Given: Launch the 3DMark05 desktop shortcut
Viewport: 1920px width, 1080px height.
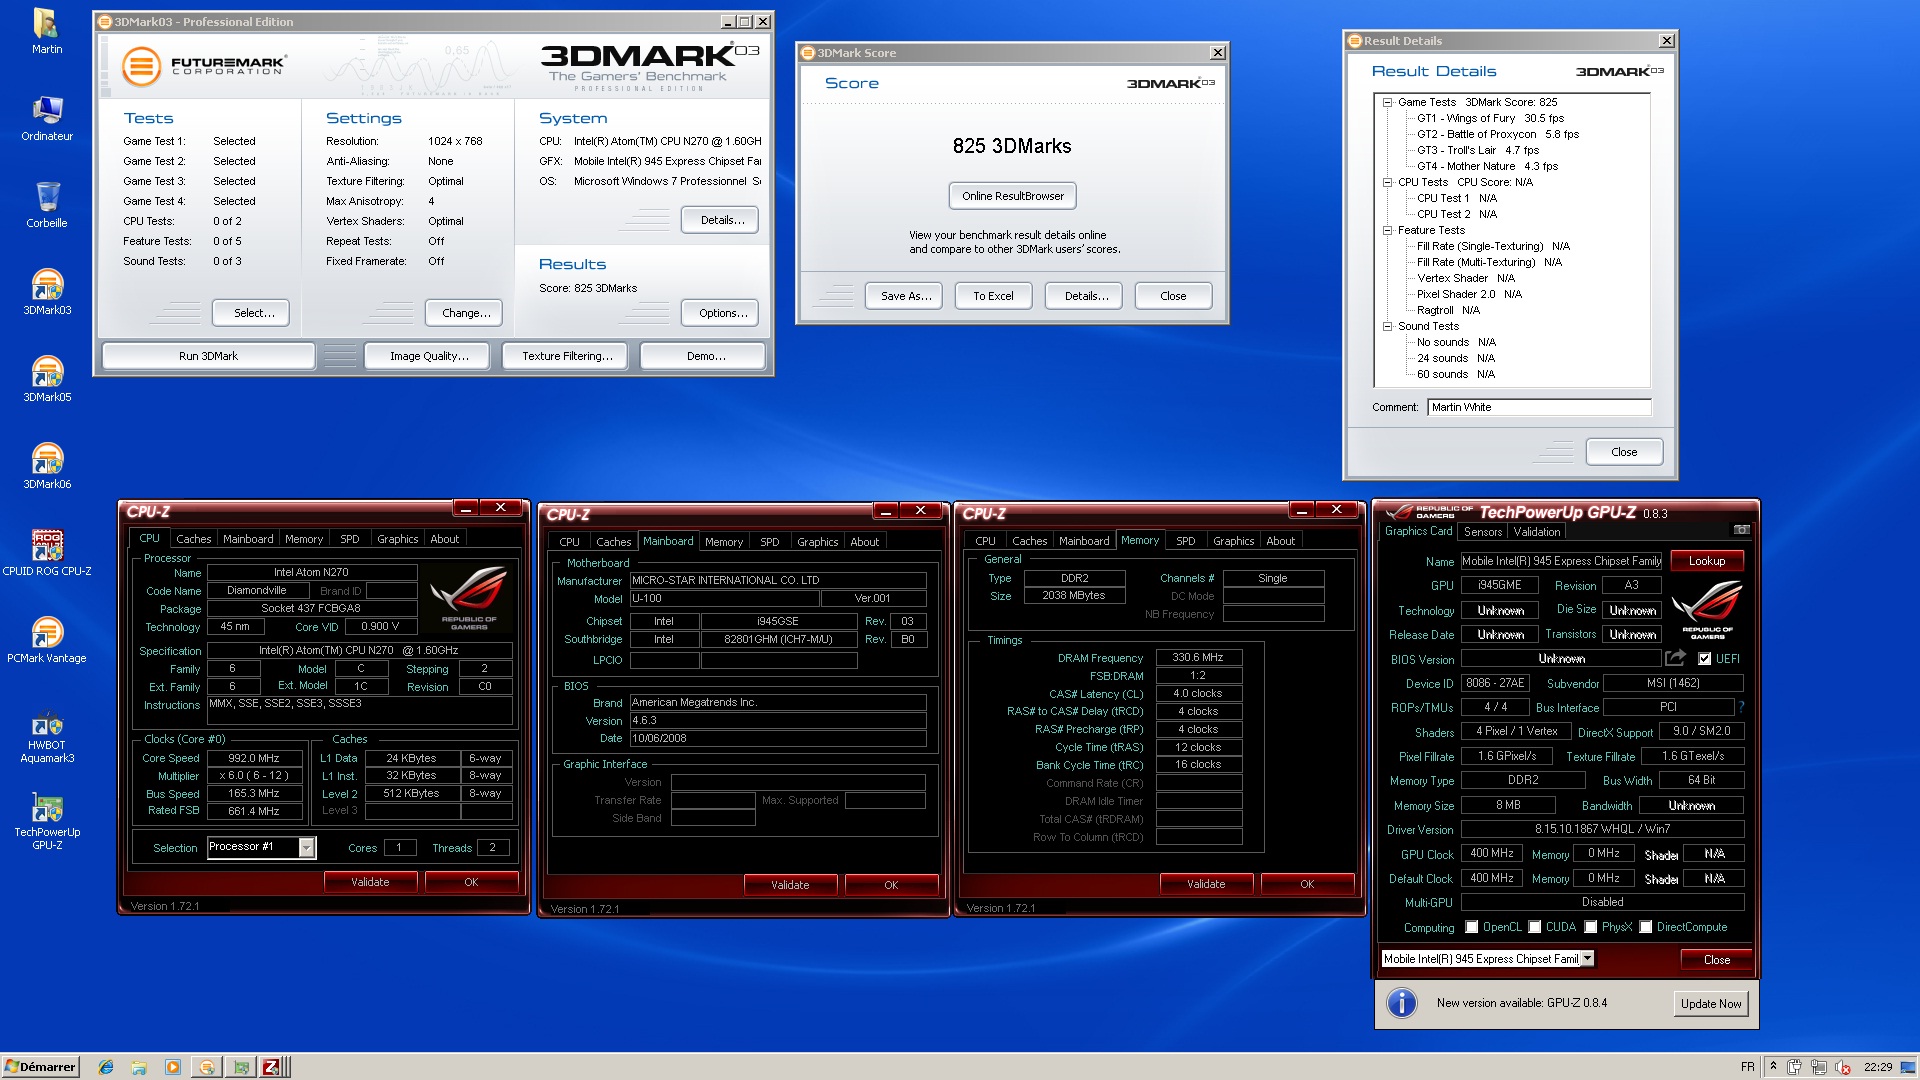Looking at the screenshot, I should 47,379.
